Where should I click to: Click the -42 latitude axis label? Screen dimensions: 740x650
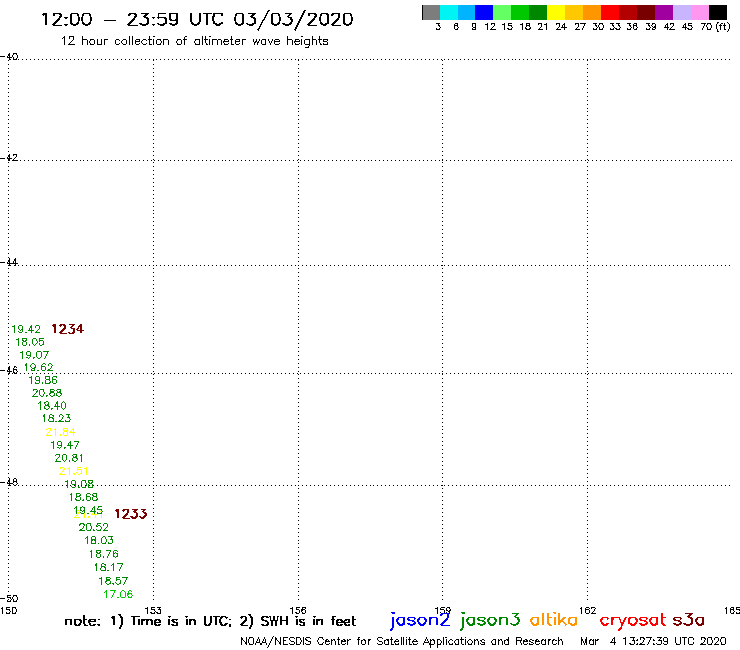[9, 157]
